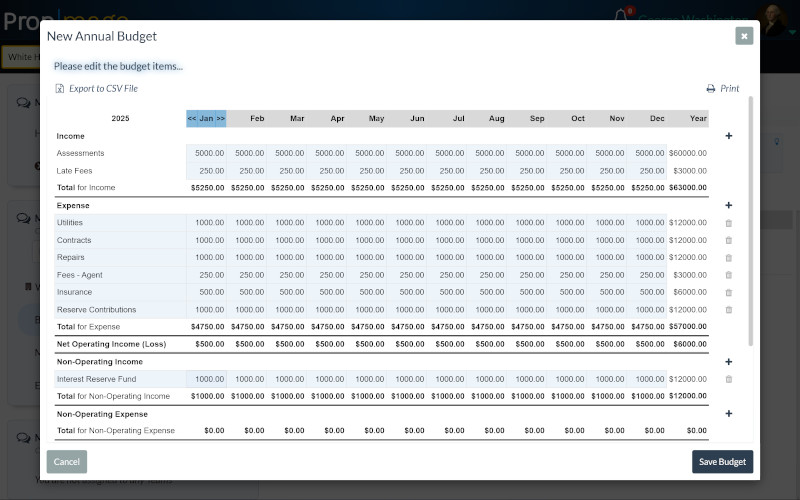
Task: Remove the Insurance expense row
Action: pos(728,292)
